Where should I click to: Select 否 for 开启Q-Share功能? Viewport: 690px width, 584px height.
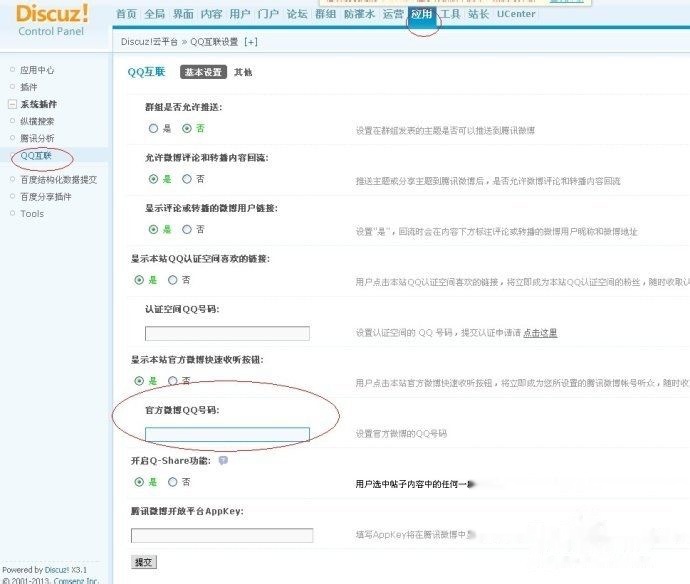[173, 482]
